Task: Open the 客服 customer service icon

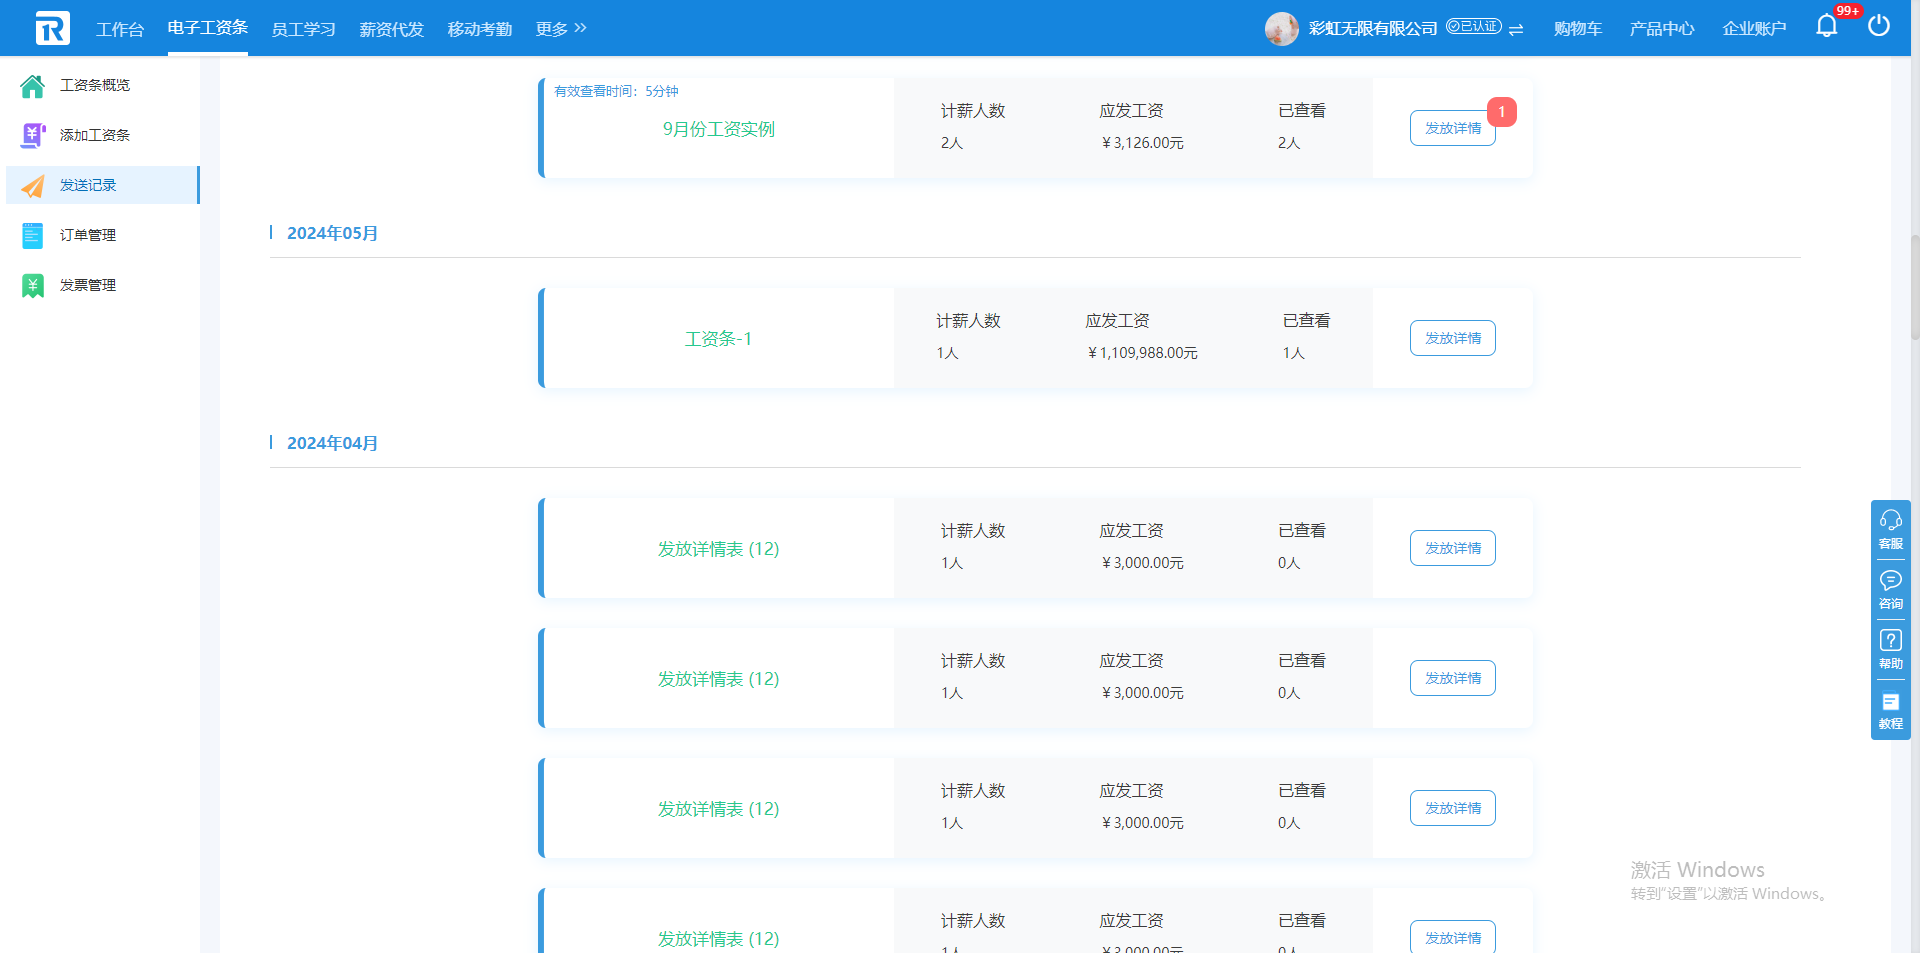Action: (1890, 529)
